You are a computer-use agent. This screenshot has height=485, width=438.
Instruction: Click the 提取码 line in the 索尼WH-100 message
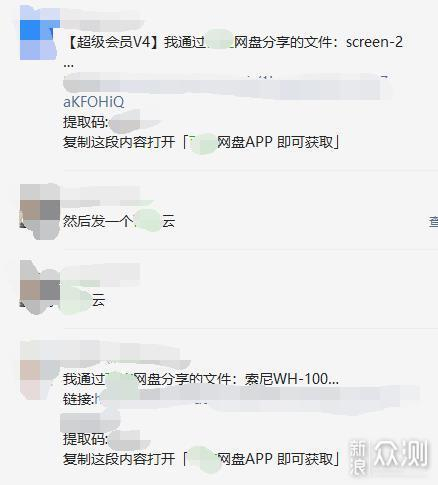point(107,439)
